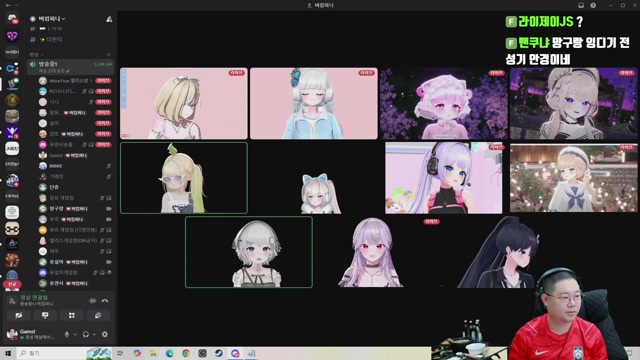Image resolution: width=640 pixels, height=360 pixels.
Task: Collapse the 방송 channel category
Action: [36, 54]
